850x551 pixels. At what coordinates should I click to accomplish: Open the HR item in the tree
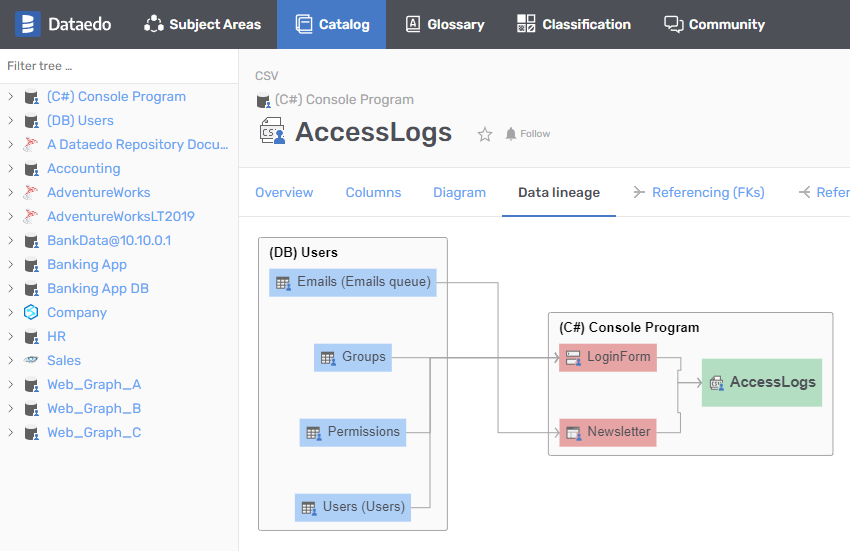[56, 337]
